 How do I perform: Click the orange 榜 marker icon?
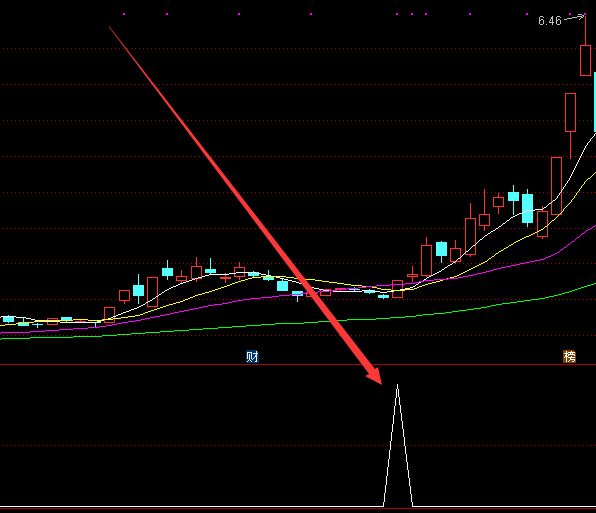click(569, 356)
